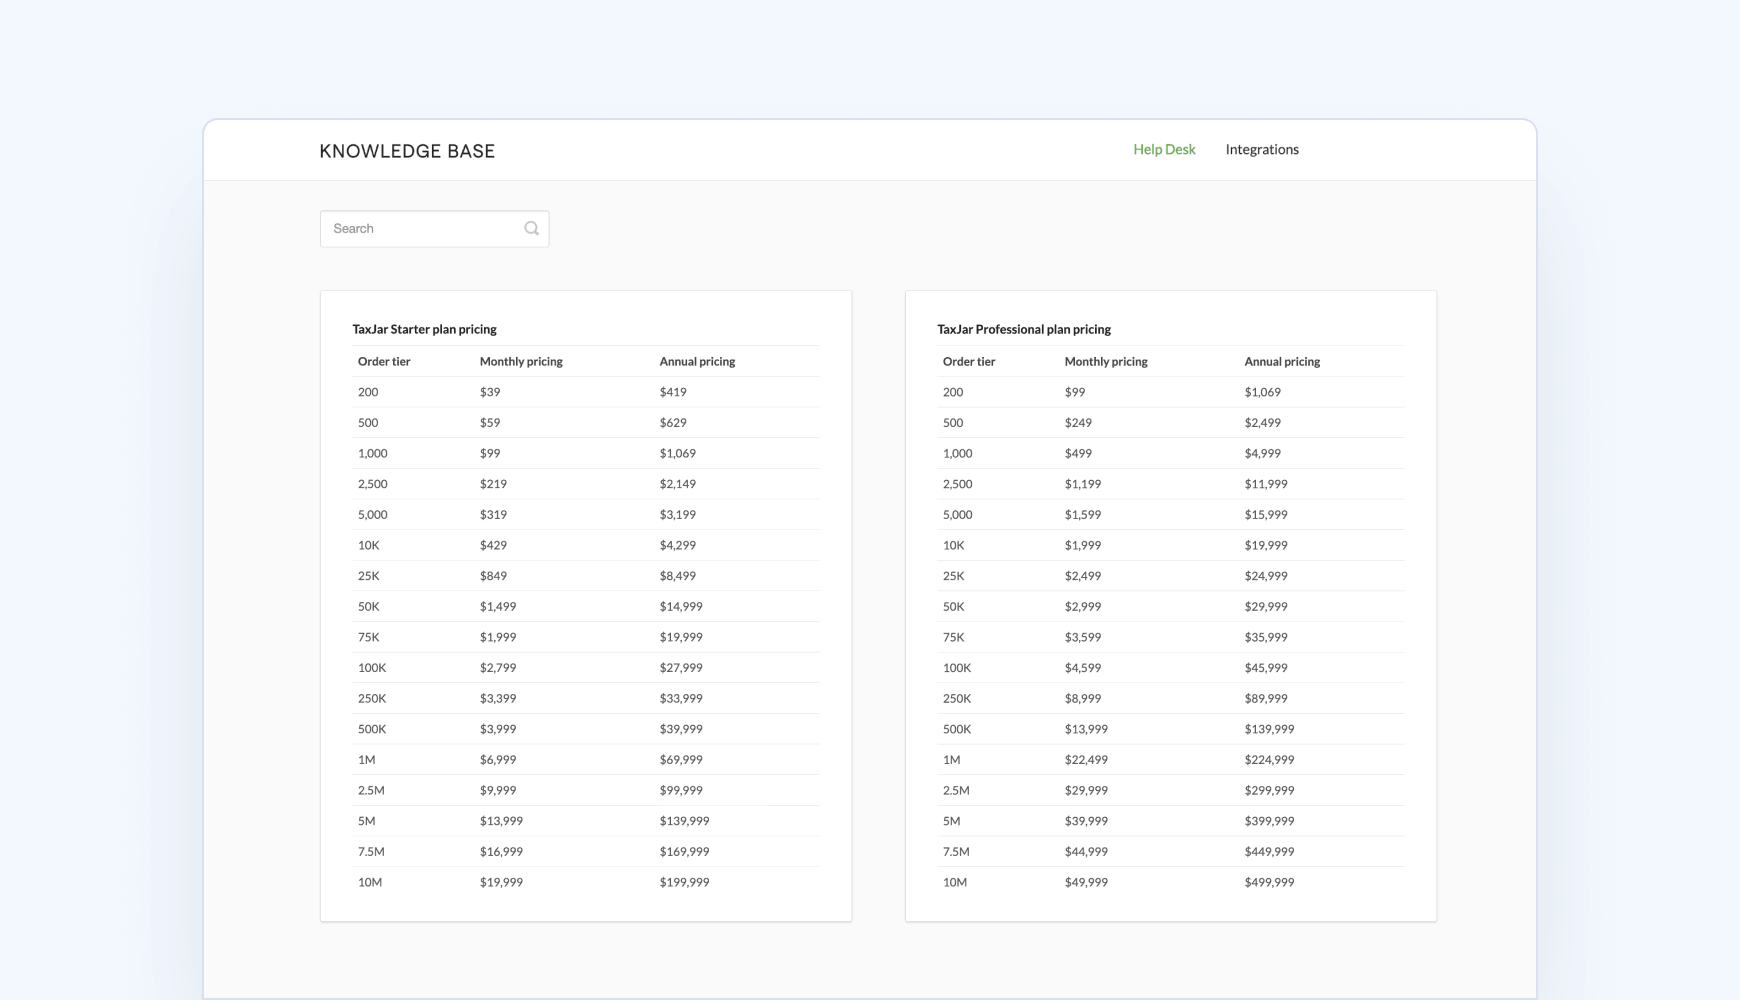Click the $2,149 Starter annual cell

(x=678, y=484)
